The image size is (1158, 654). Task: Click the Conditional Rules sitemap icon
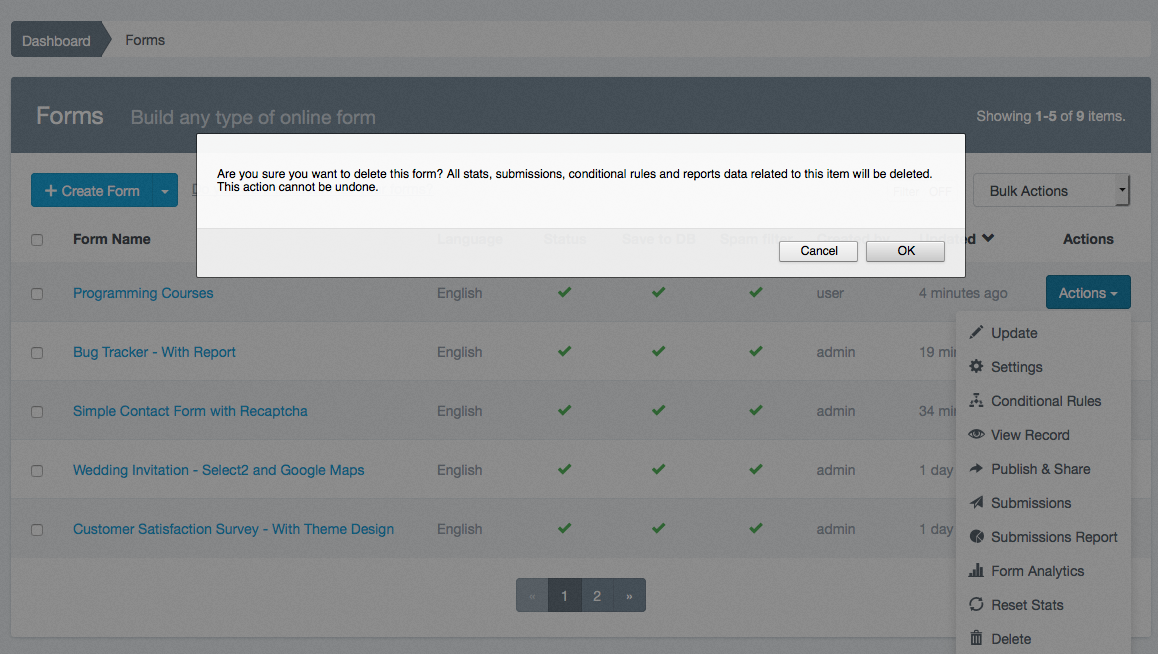[x=976, y=401]
